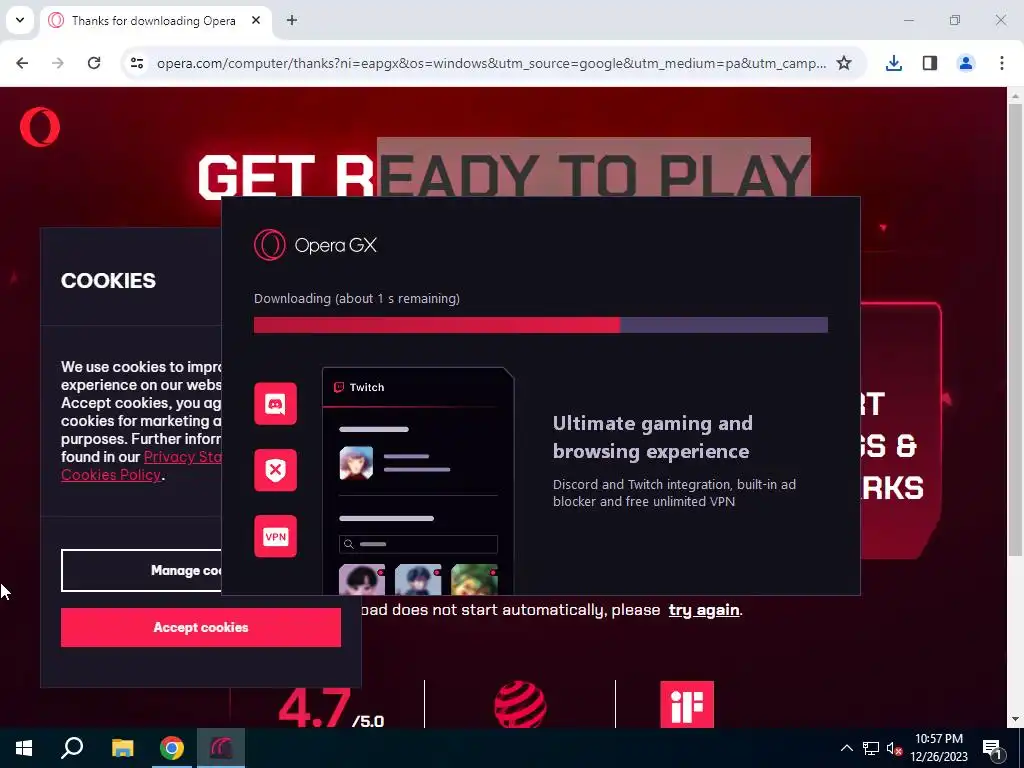1024x768 pixels.
Task: Switch to Chrome in the taskbar
Action: [172, 748]
